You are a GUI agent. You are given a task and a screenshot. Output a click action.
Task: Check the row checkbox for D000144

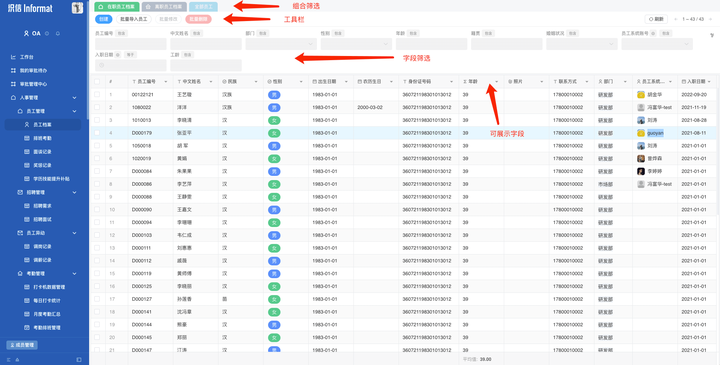(x=97, y=325)
